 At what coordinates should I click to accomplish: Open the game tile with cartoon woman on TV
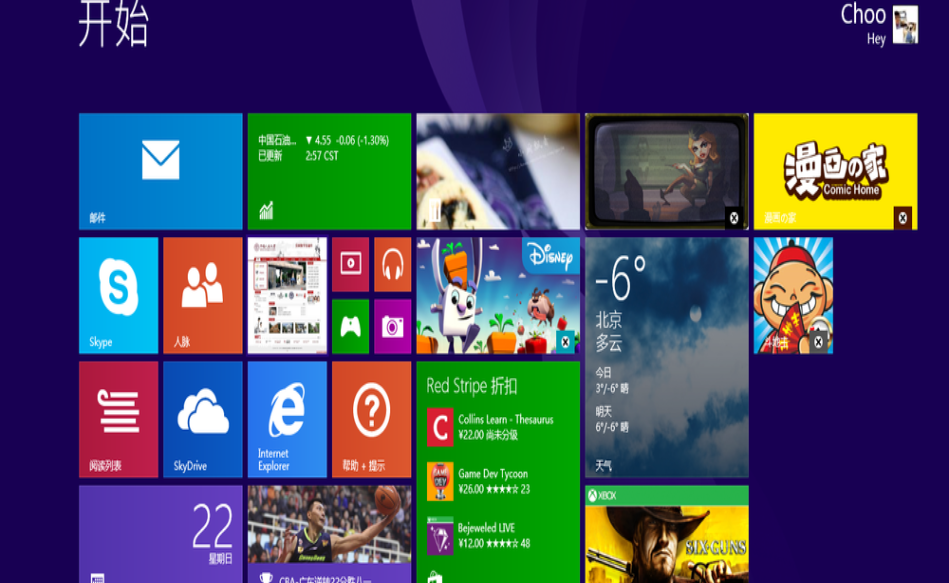pos(667,171)
